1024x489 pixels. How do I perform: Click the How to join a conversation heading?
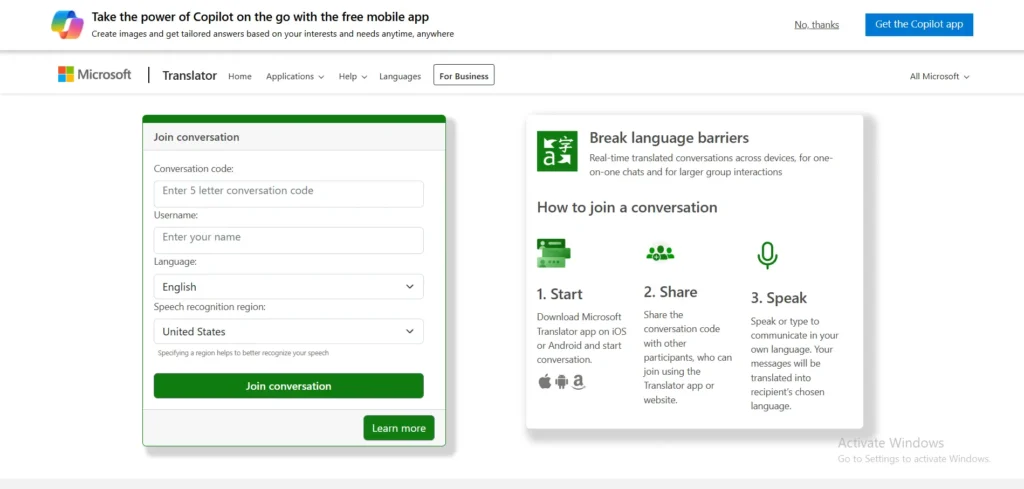pos(627,207)
